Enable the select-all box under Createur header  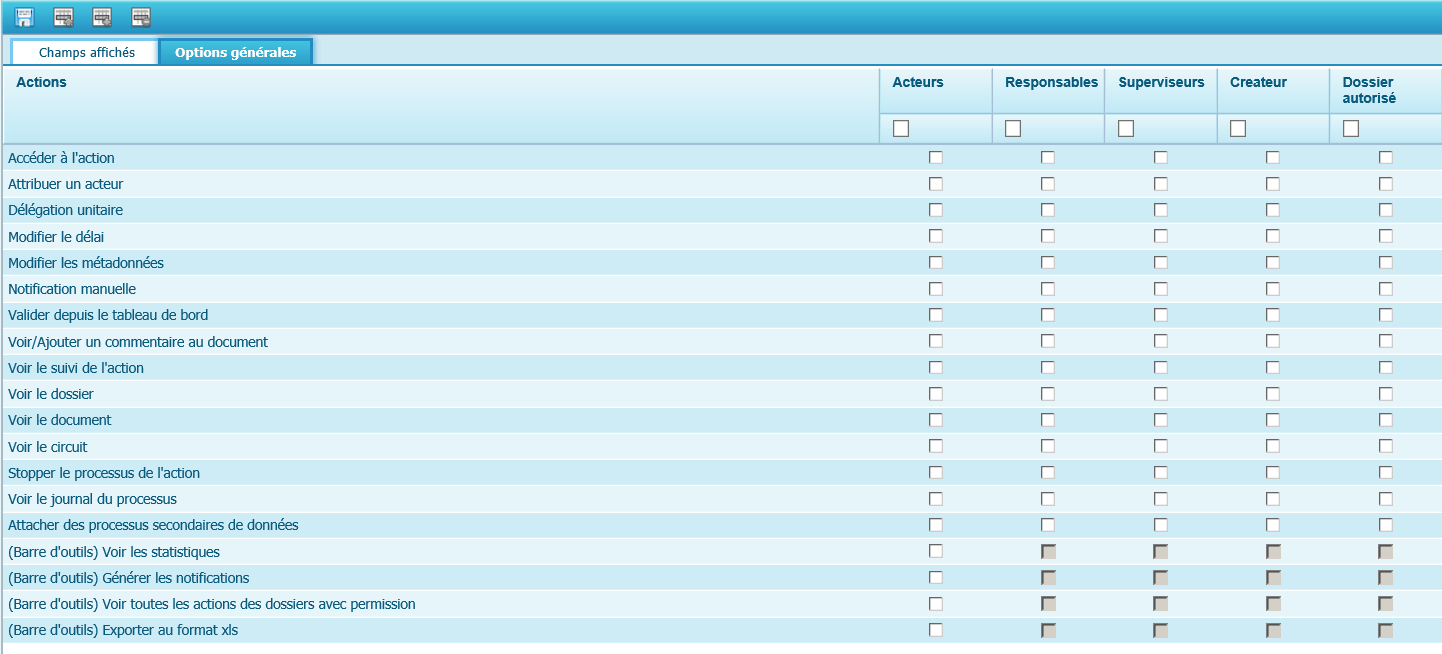1238,128
